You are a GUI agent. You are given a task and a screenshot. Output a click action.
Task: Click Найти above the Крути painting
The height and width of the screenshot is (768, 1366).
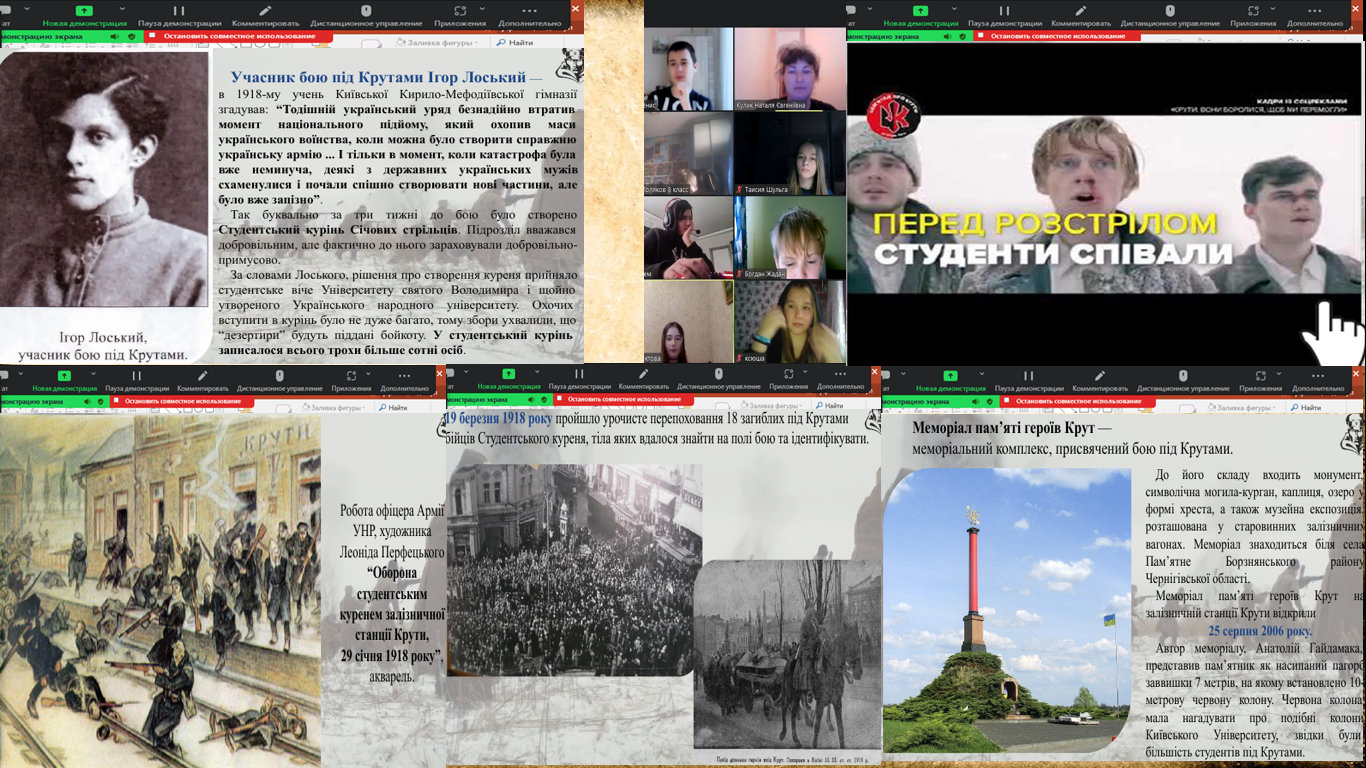[x=392, y=408]
